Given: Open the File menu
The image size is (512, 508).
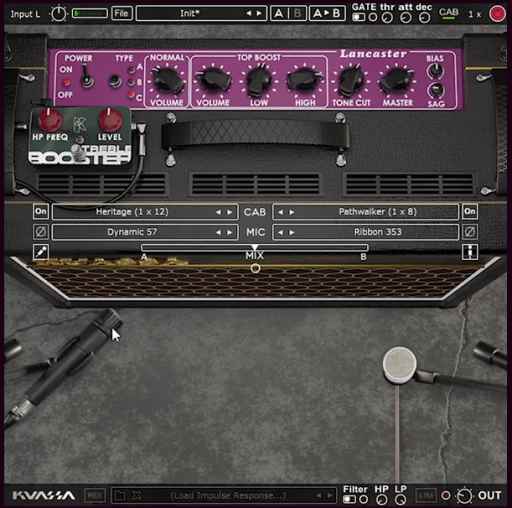Looking at the screenshot, I should (121, 13).
